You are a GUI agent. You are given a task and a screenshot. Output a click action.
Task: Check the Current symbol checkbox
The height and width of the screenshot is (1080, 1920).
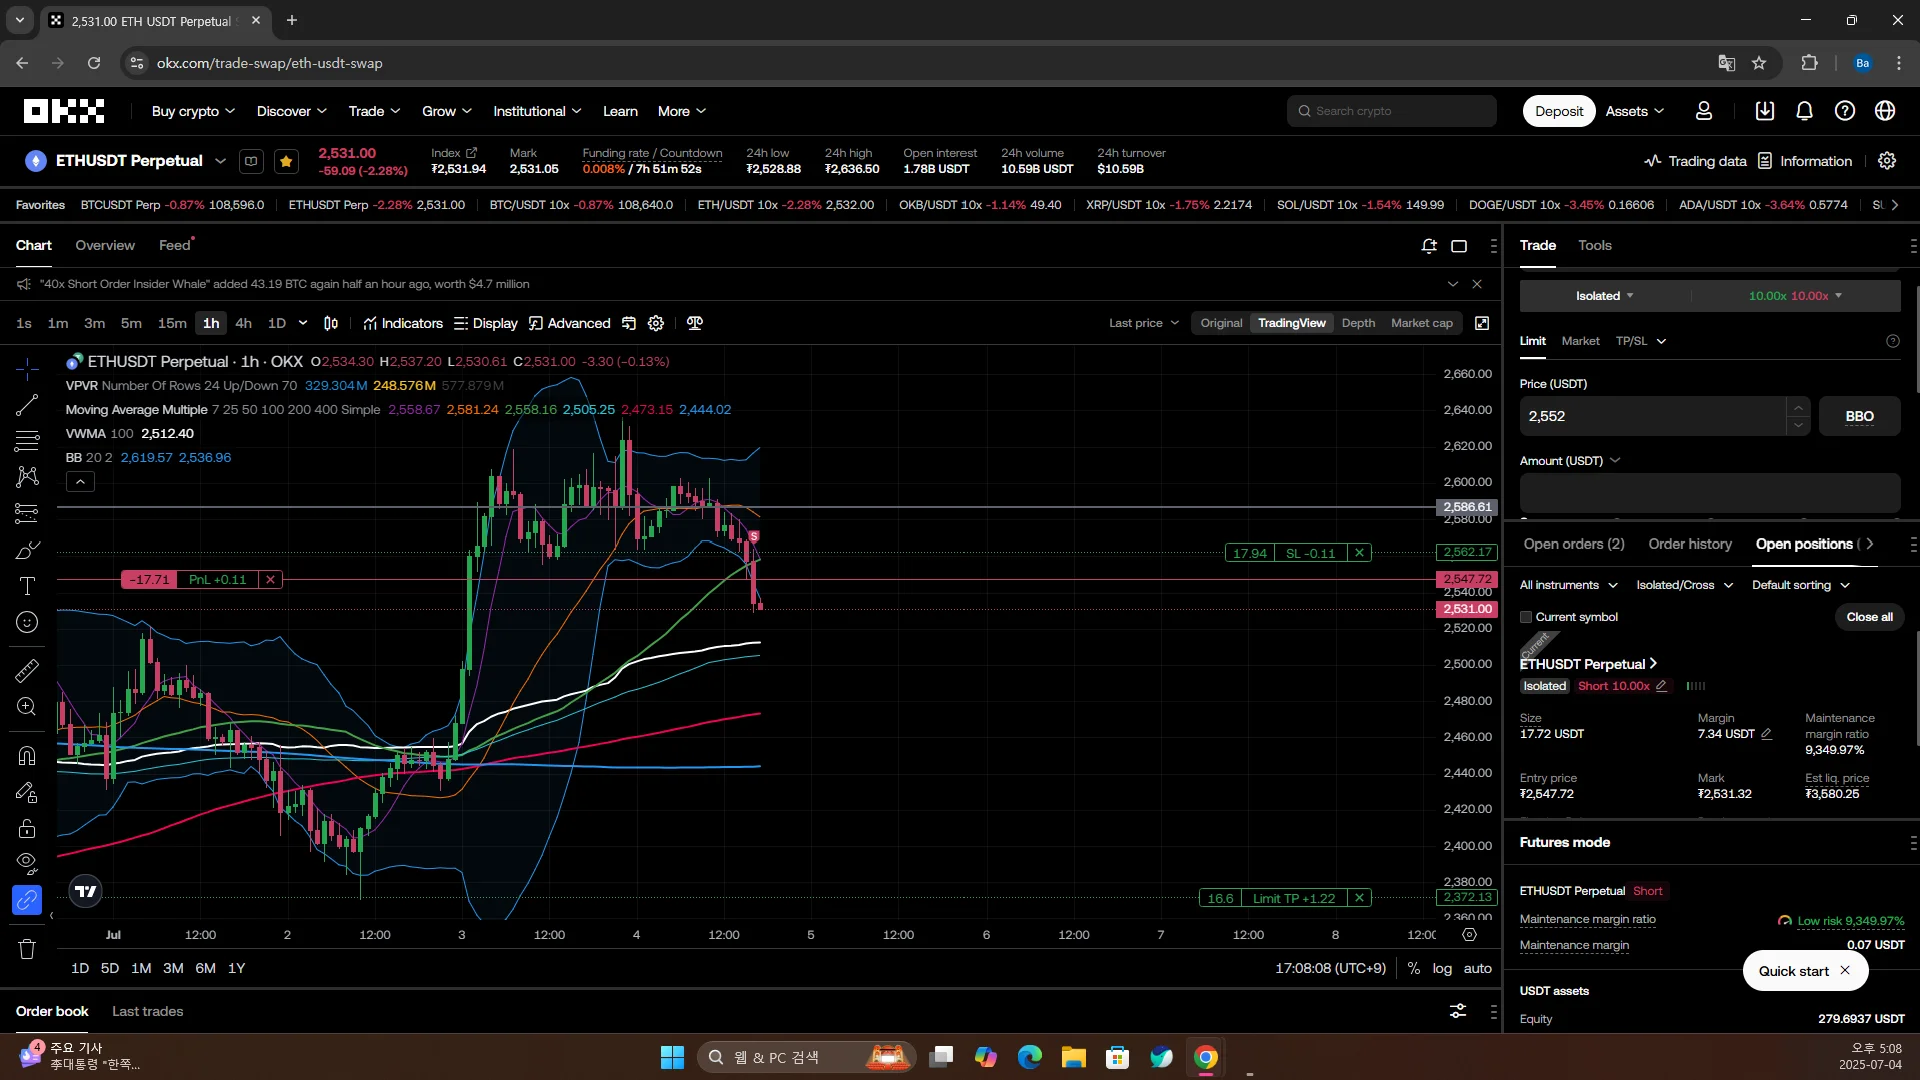tap(1526, 617)
